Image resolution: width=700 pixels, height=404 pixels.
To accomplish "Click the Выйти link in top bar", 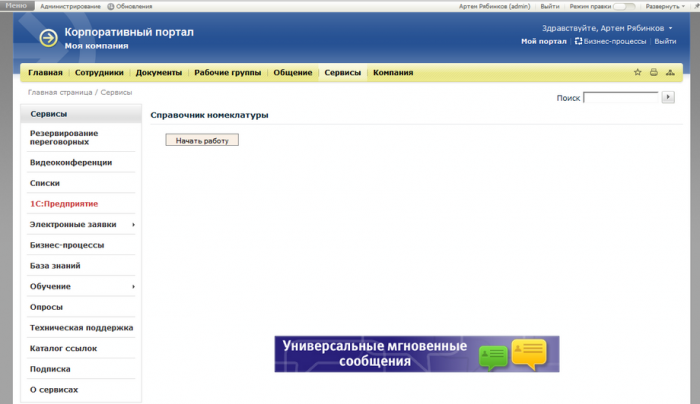I will pos(550,6).
